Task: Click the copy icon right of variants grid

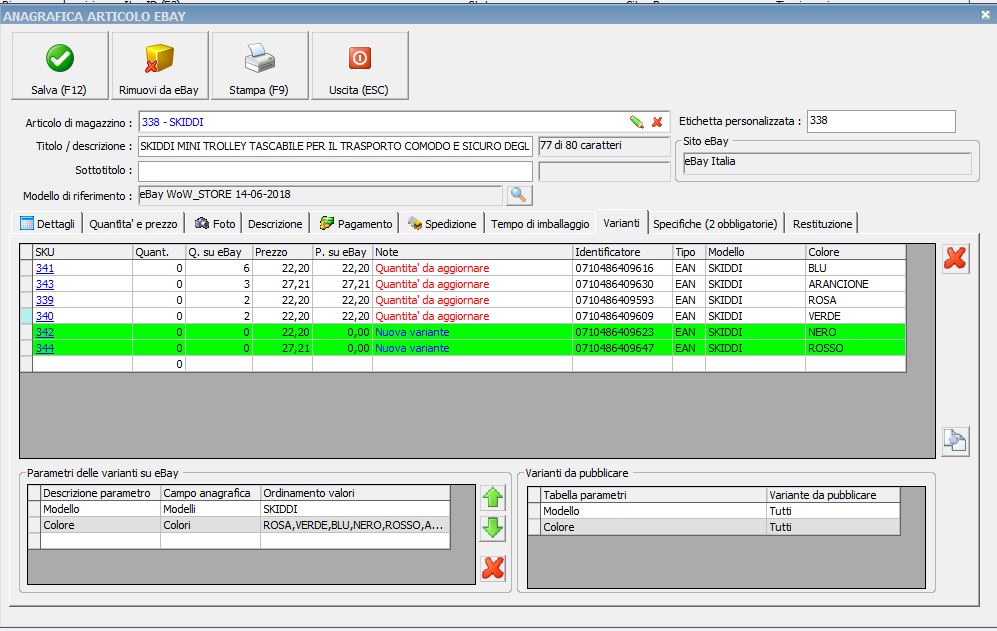Action: (955, 441)
